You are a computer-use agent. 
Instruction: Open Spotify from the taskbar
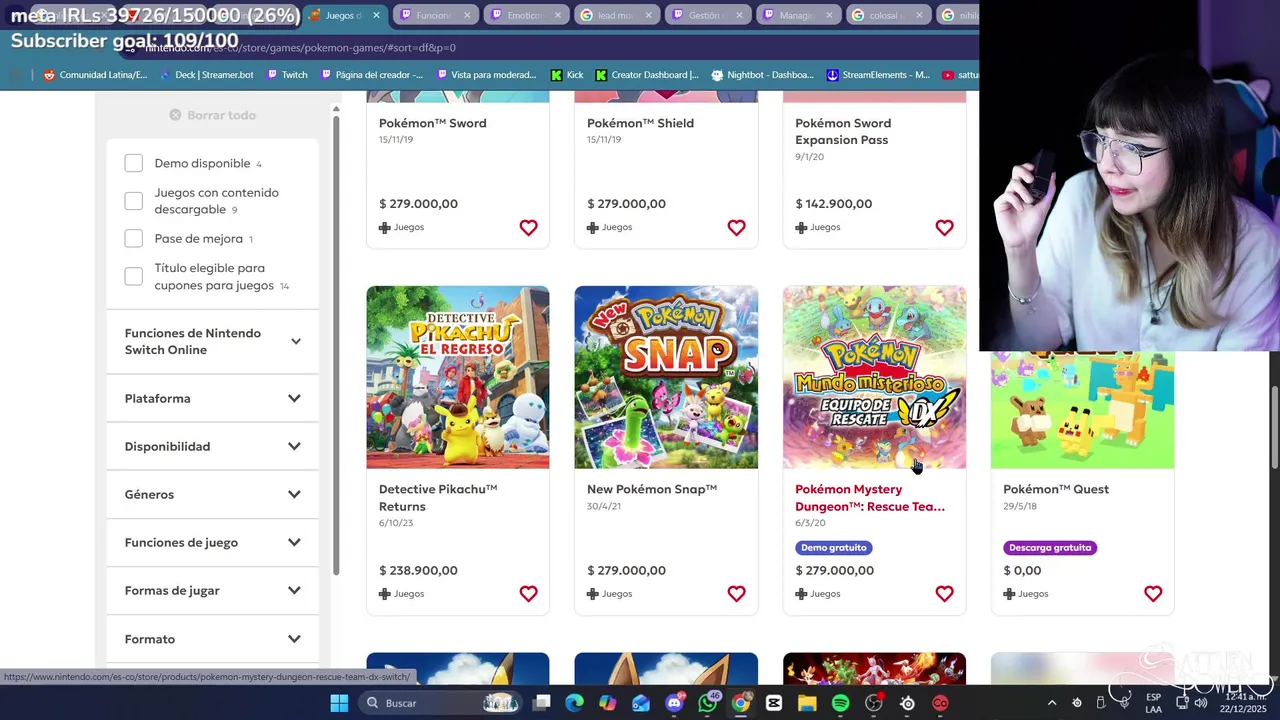pyautogui.click(x=840, y=703)
